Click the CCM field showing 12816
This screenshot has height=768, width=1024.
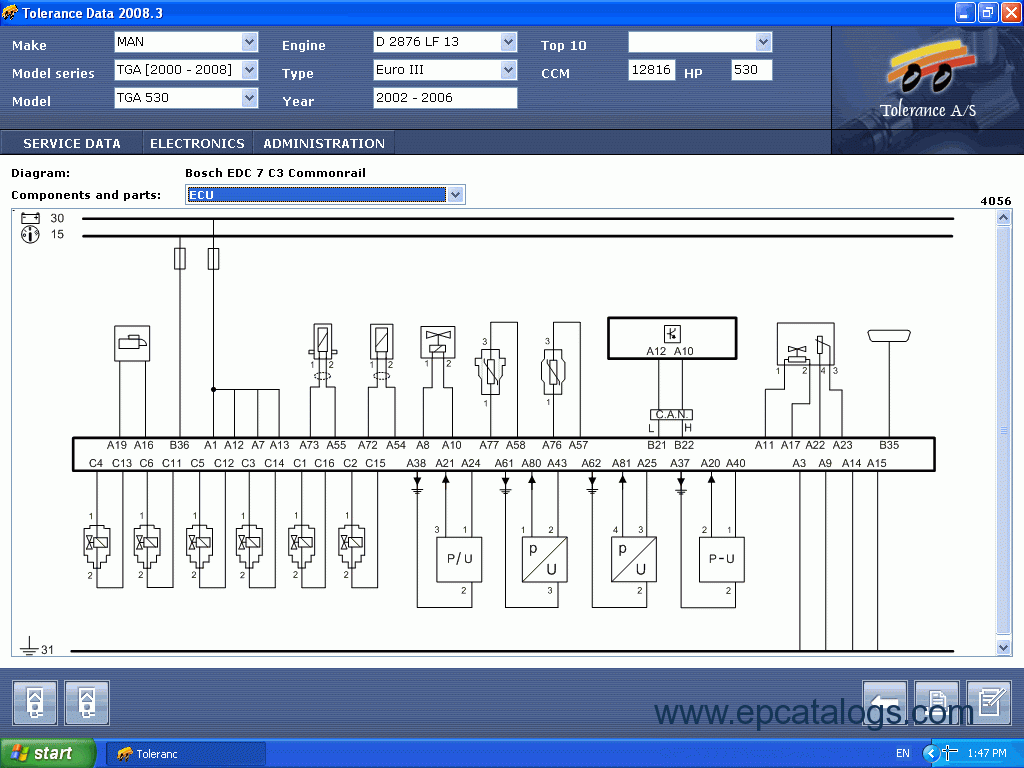coord(651,70)
